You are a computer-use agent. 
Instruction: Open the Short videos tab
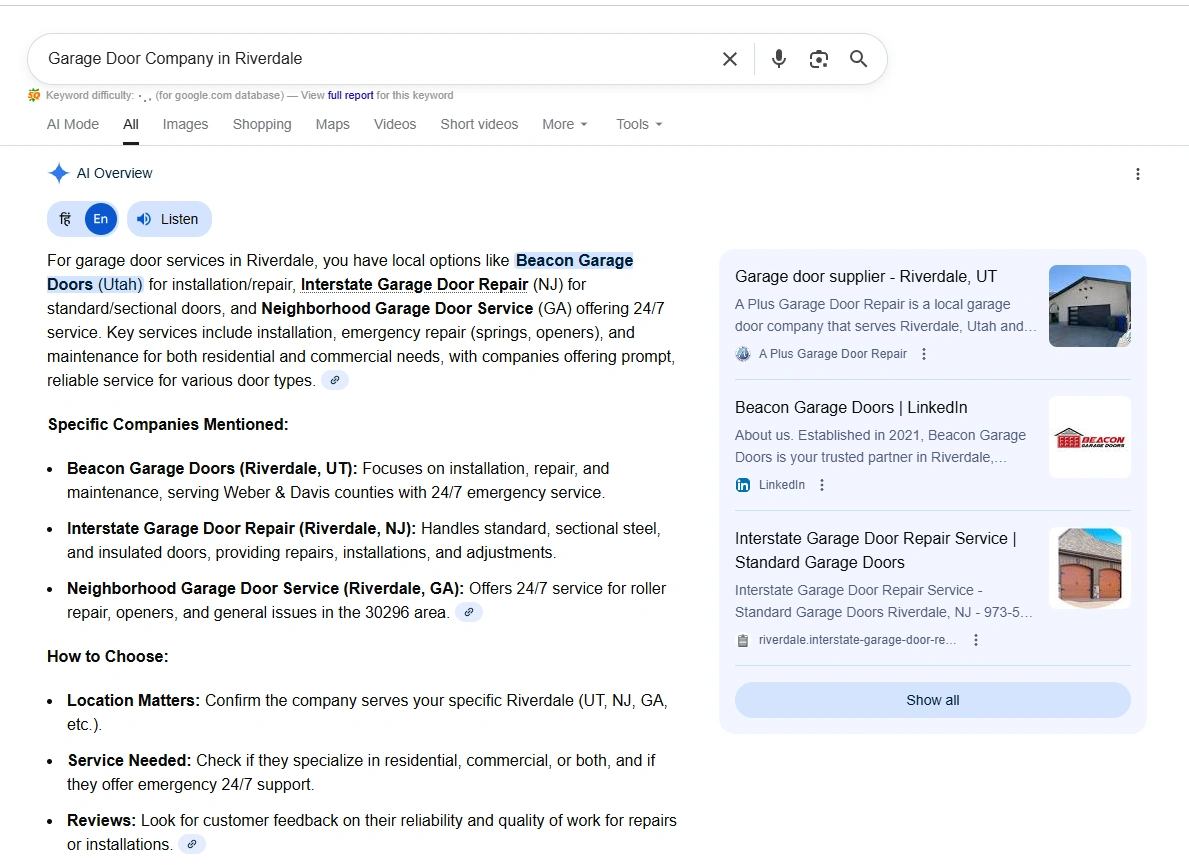(479, 124)
